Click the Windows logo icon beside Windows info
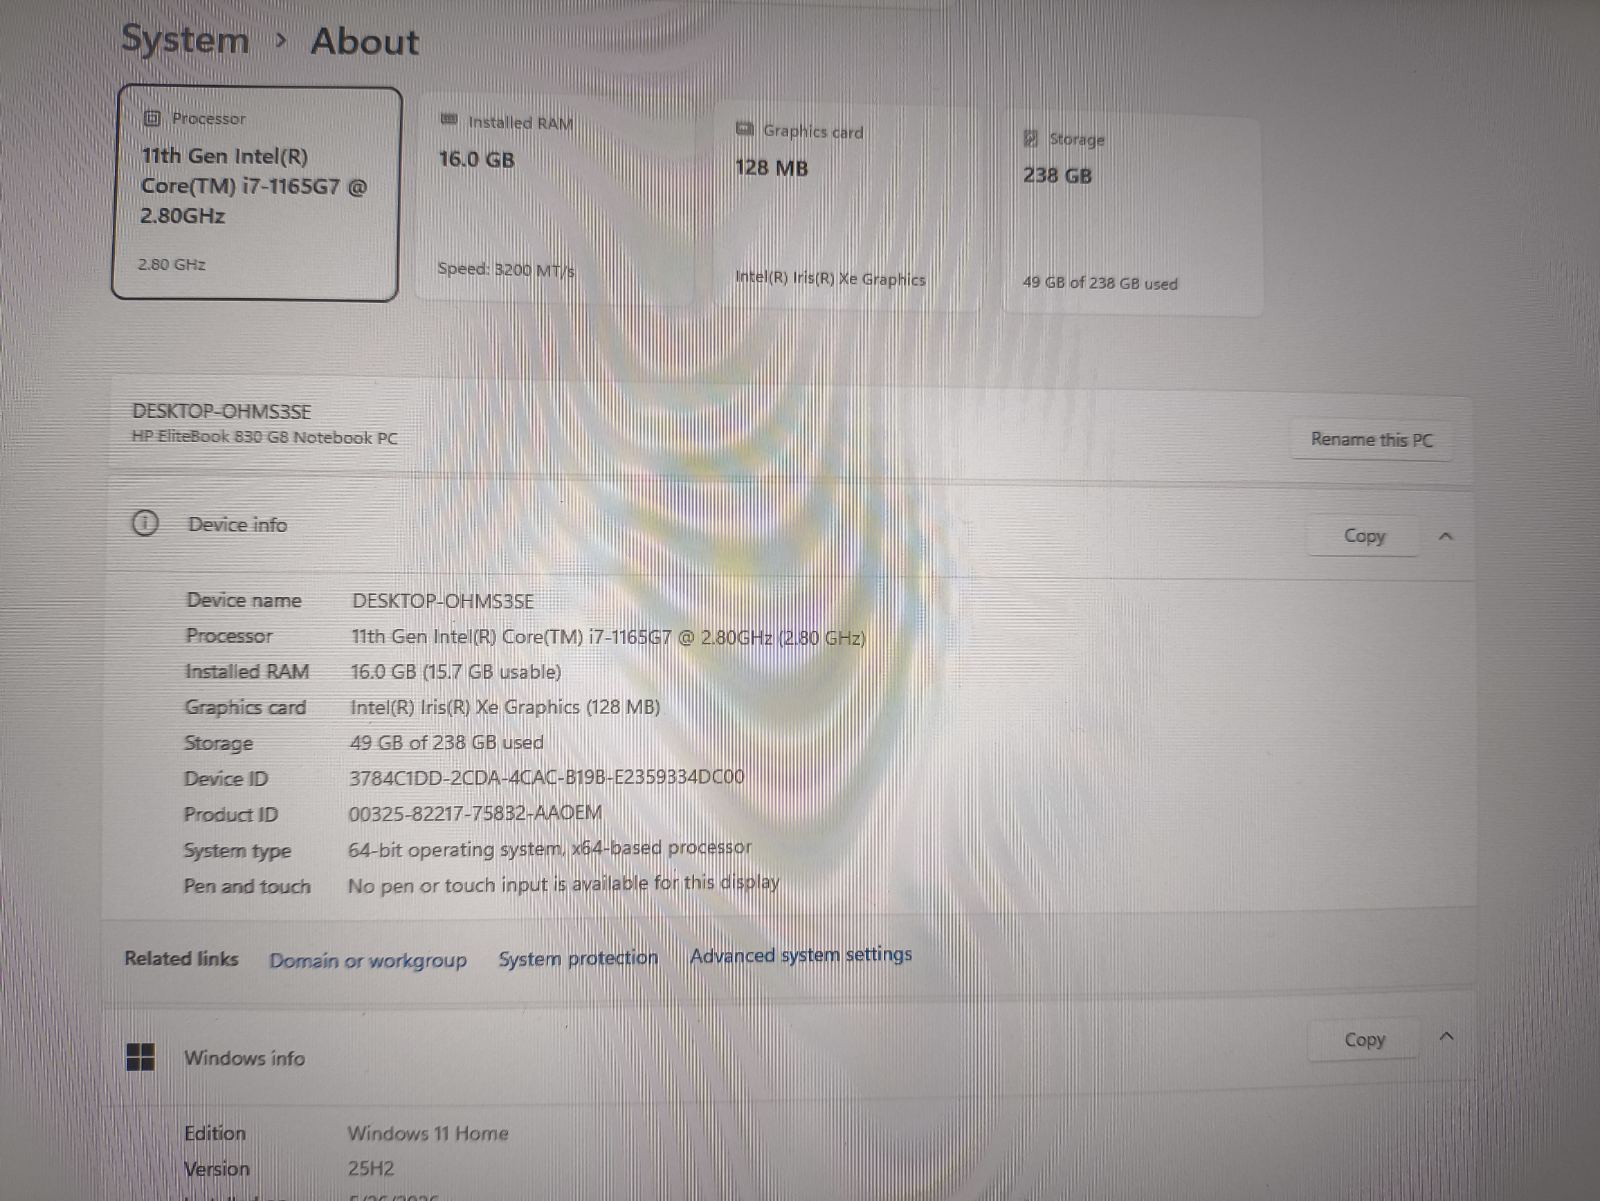This screenshot has width=1600, height=1201. point(141,1057)
